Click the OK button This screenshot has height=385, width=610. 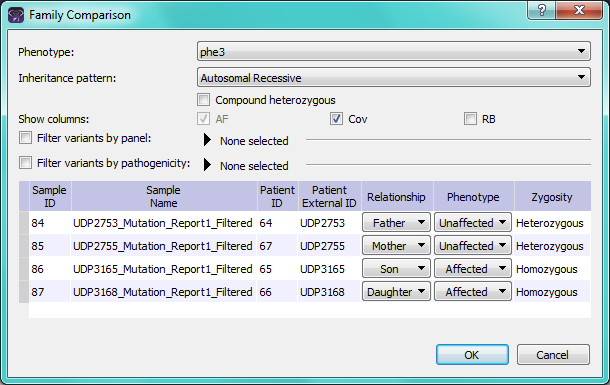tap(472, 355)
